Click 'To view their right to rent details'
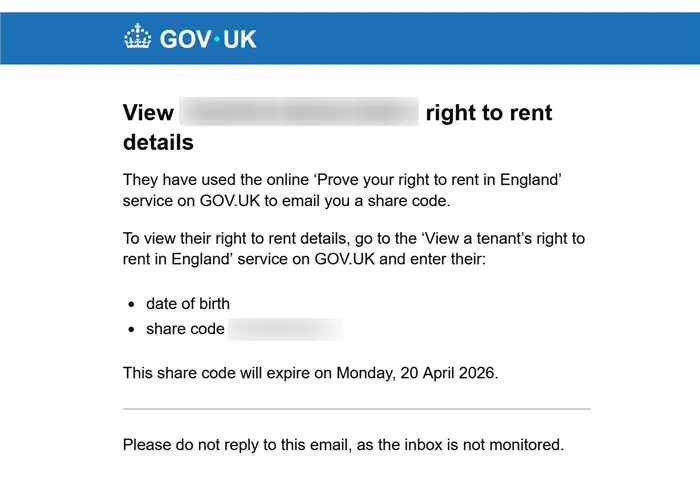This screenshot has height=477, width=700. (x=250, y=239)
